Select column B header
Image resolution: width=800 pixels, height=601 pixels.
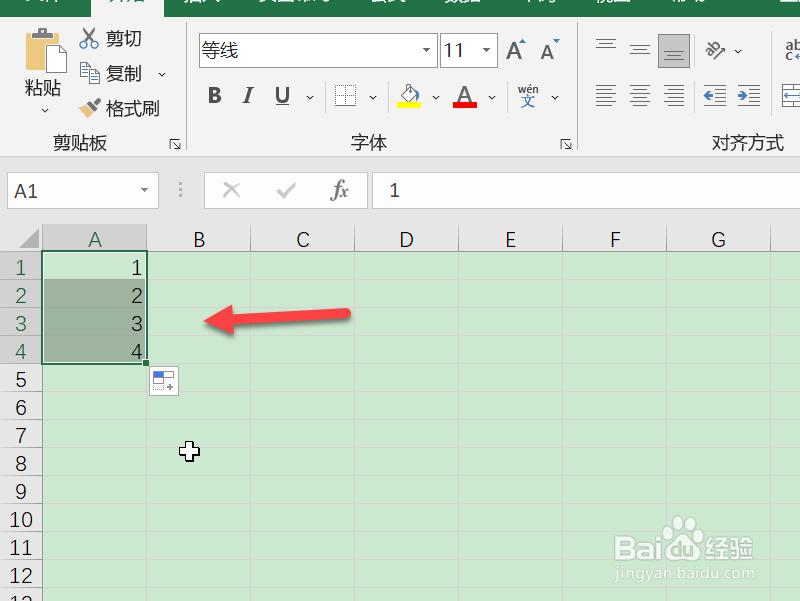tap(199, 239)
